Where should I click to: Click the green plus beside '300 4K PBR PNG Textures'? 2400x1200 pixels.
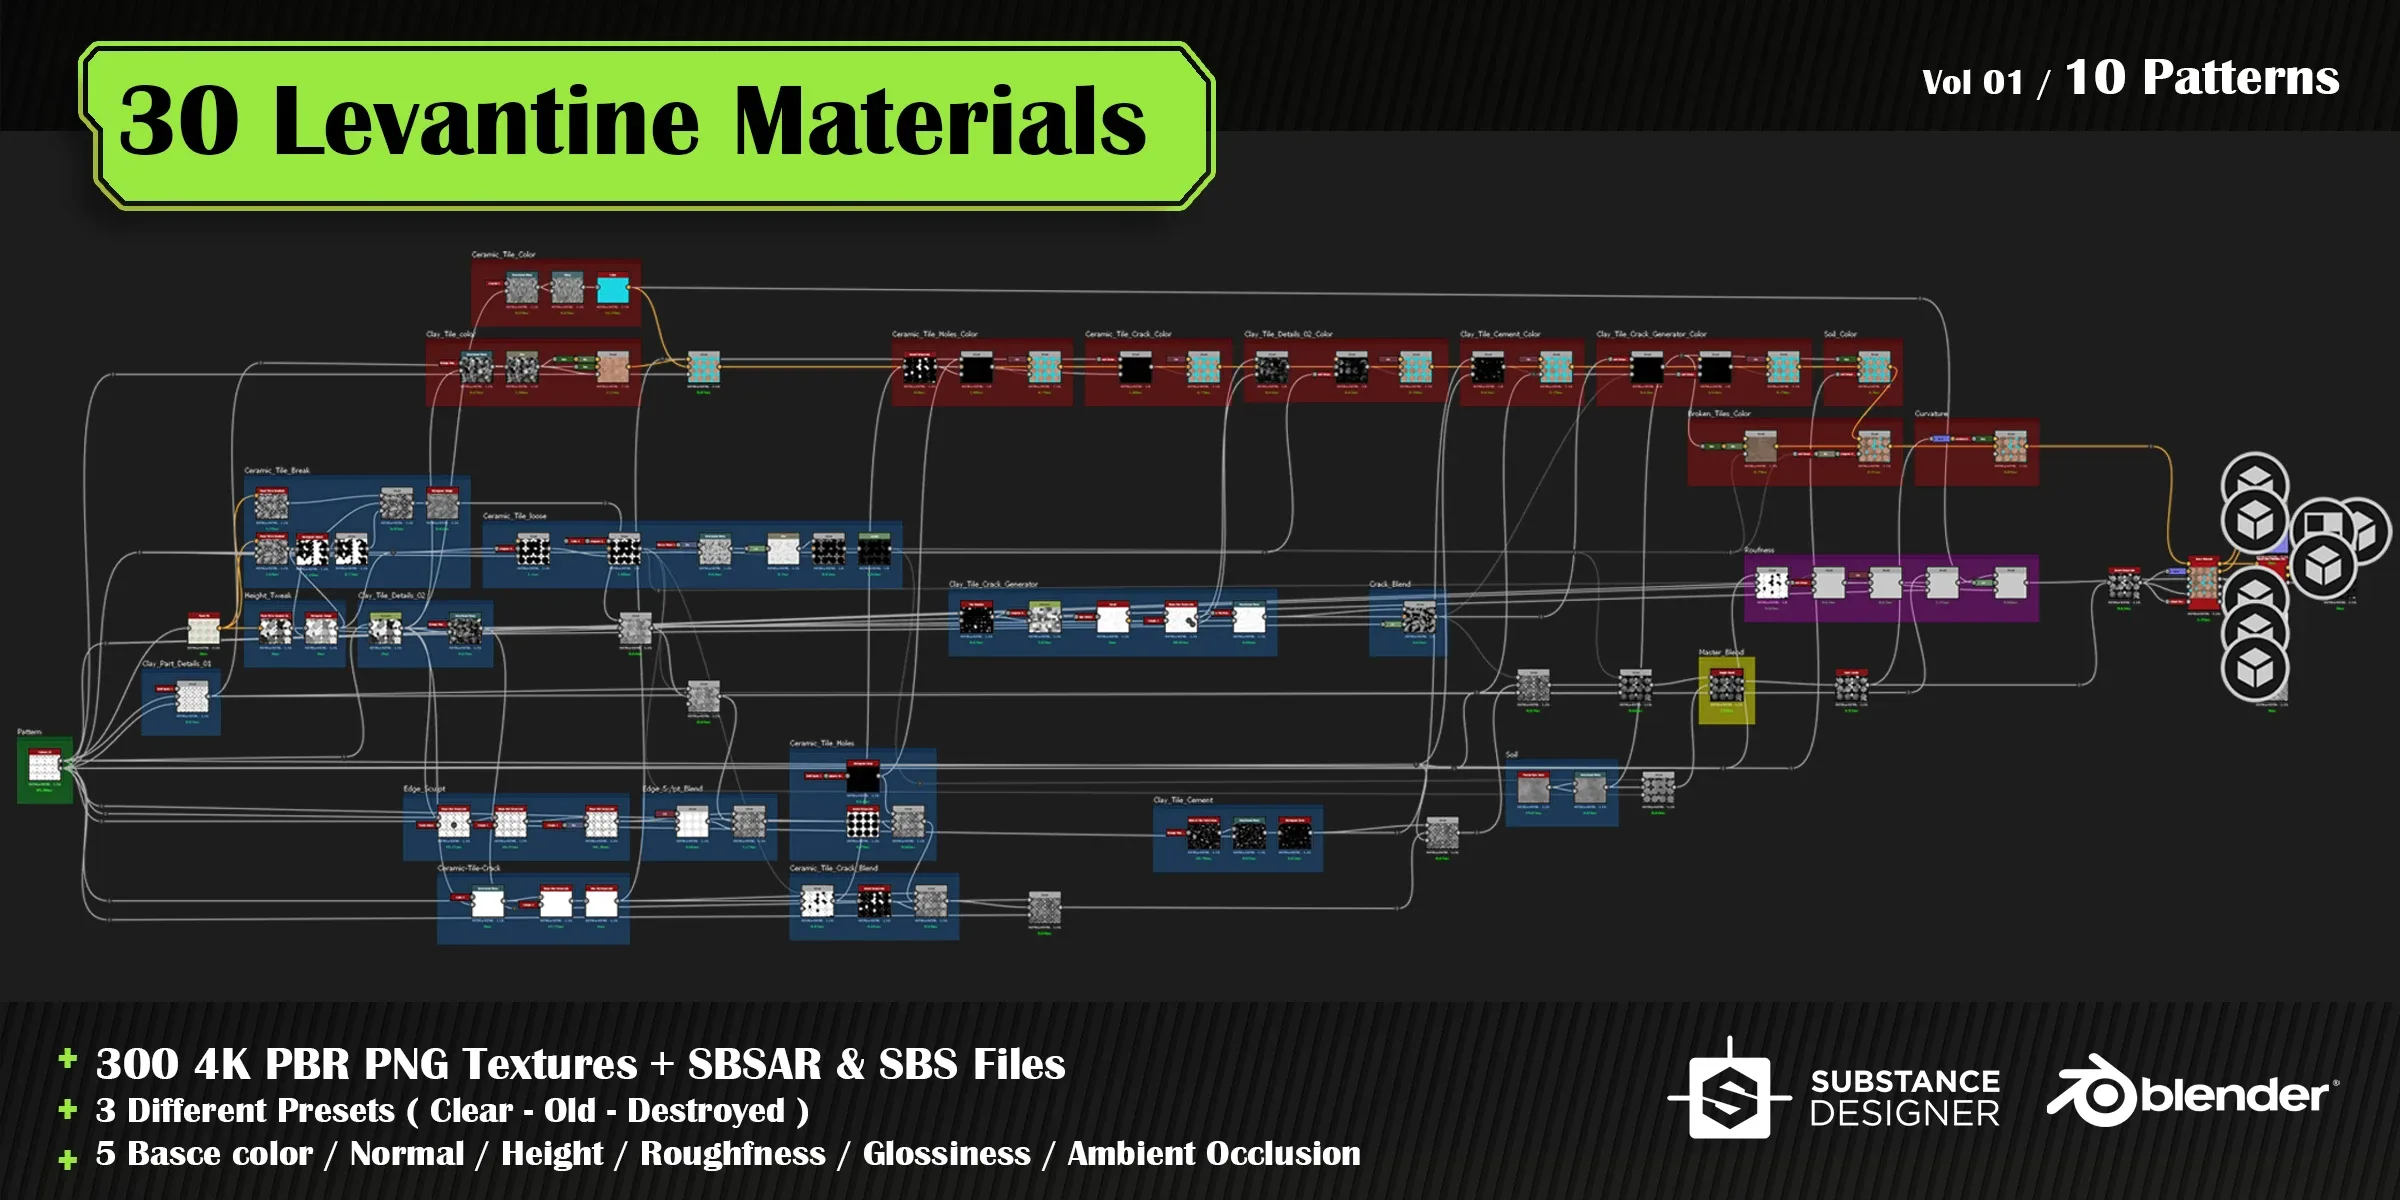(68, 1058)
